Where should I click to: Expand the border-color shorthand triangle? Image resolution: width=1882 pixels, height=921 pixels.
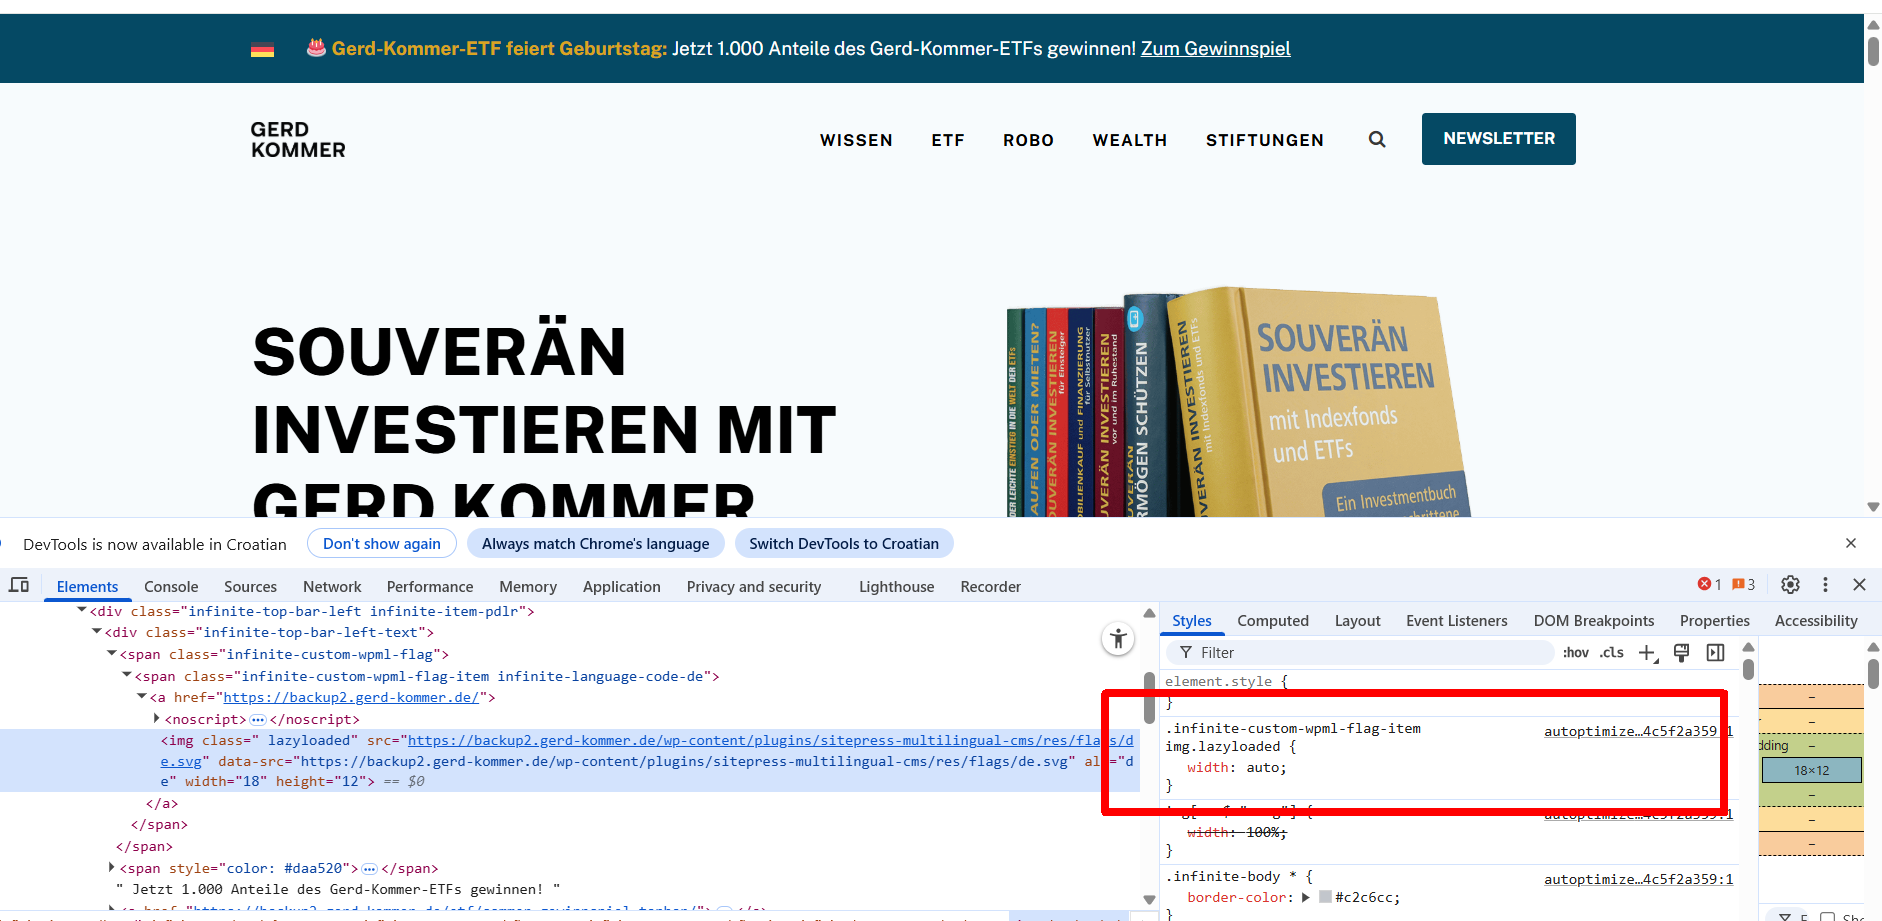(x=1306, y=897)
